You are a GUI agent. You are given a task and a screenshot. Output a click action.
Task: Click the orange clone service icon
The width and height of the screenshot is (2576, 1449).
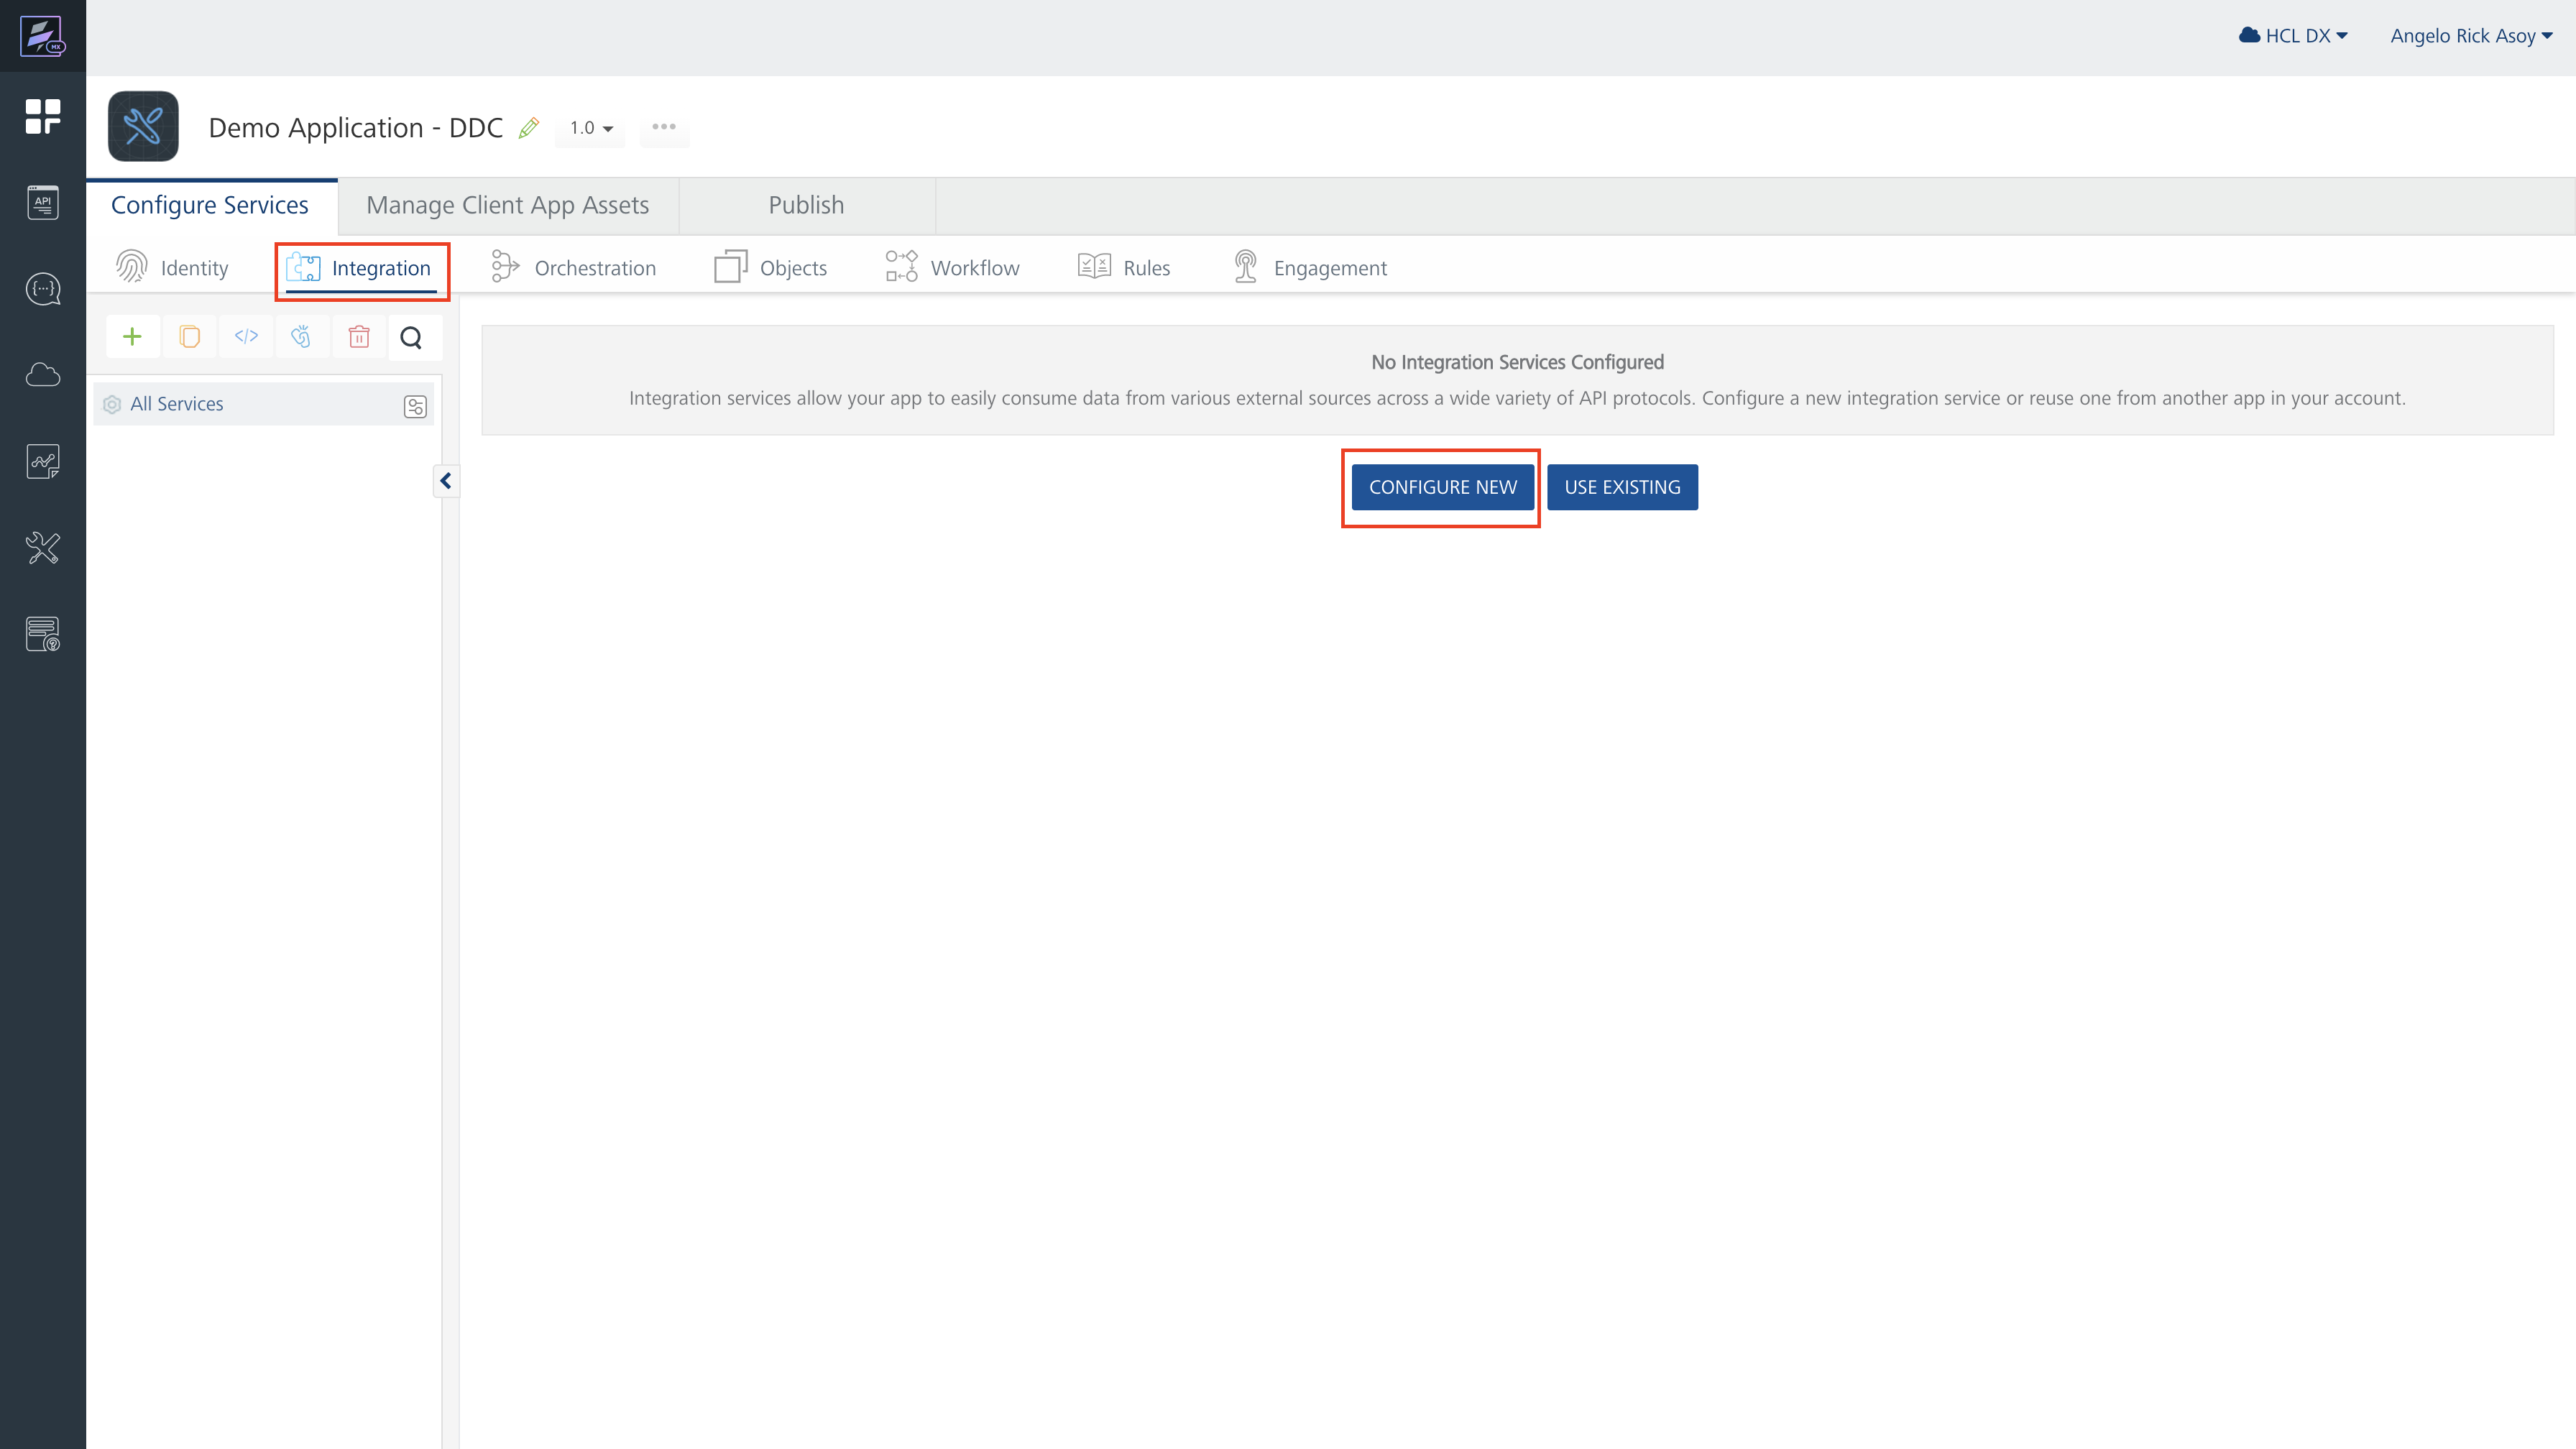click(189, 337)
